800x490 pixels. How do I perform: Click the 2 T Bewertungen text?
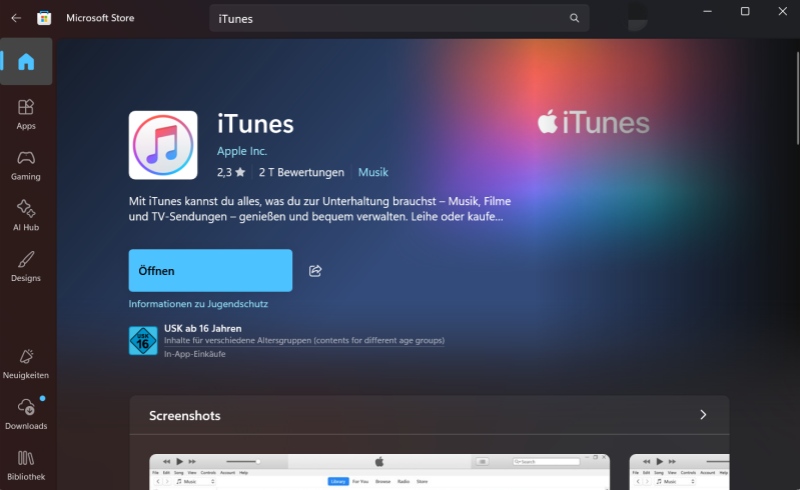pyautogui.click(x=302, y=173)
